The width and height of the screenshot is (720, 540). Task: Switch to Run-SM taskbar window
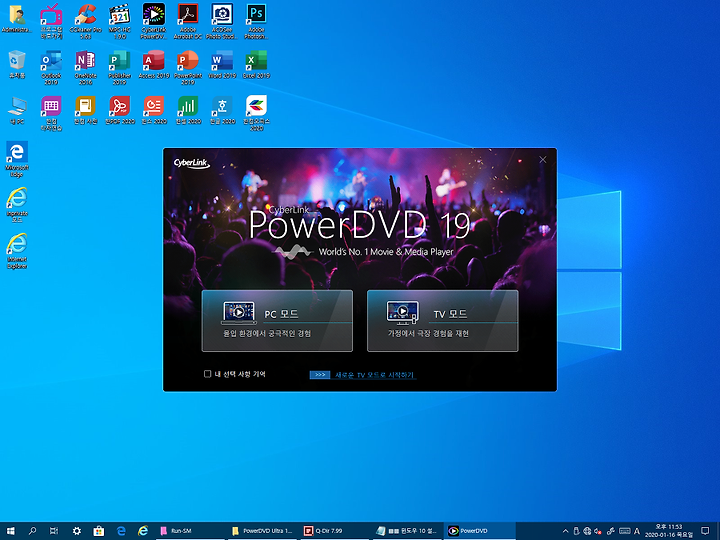pos(189,531)
